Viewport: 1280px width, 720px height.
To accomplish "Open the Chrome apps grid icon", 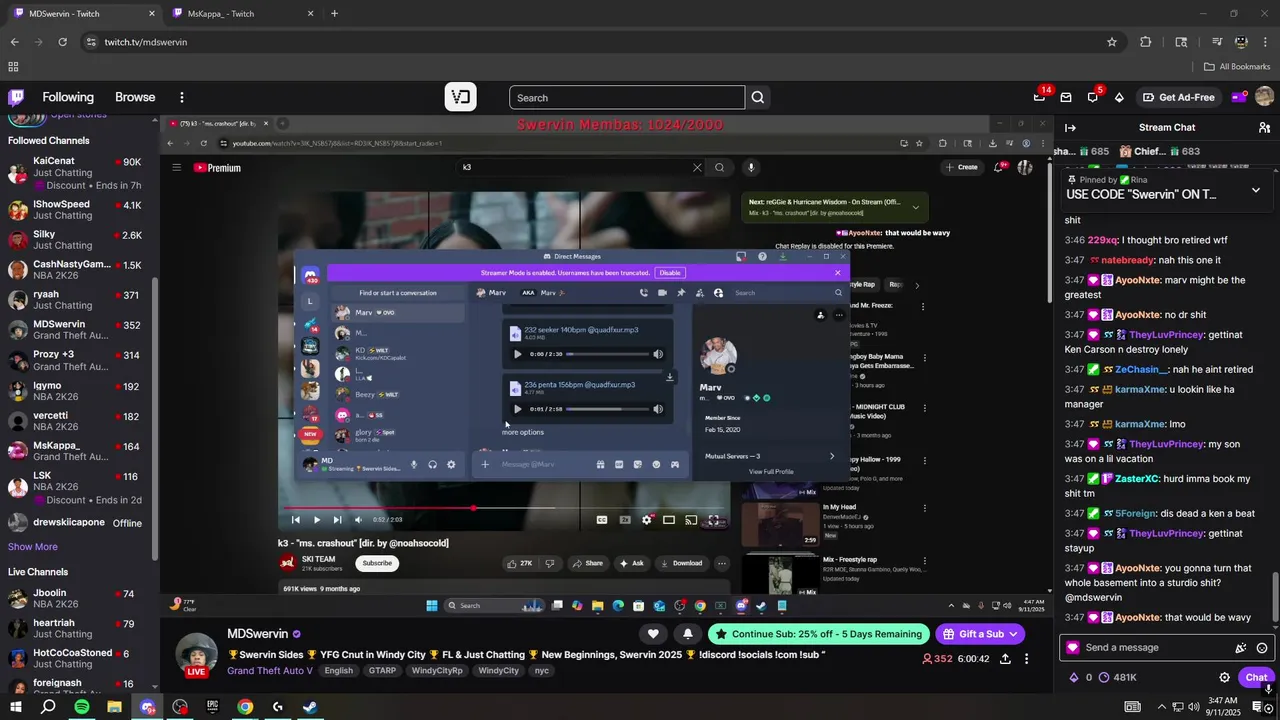I will (x=13, y=67).
